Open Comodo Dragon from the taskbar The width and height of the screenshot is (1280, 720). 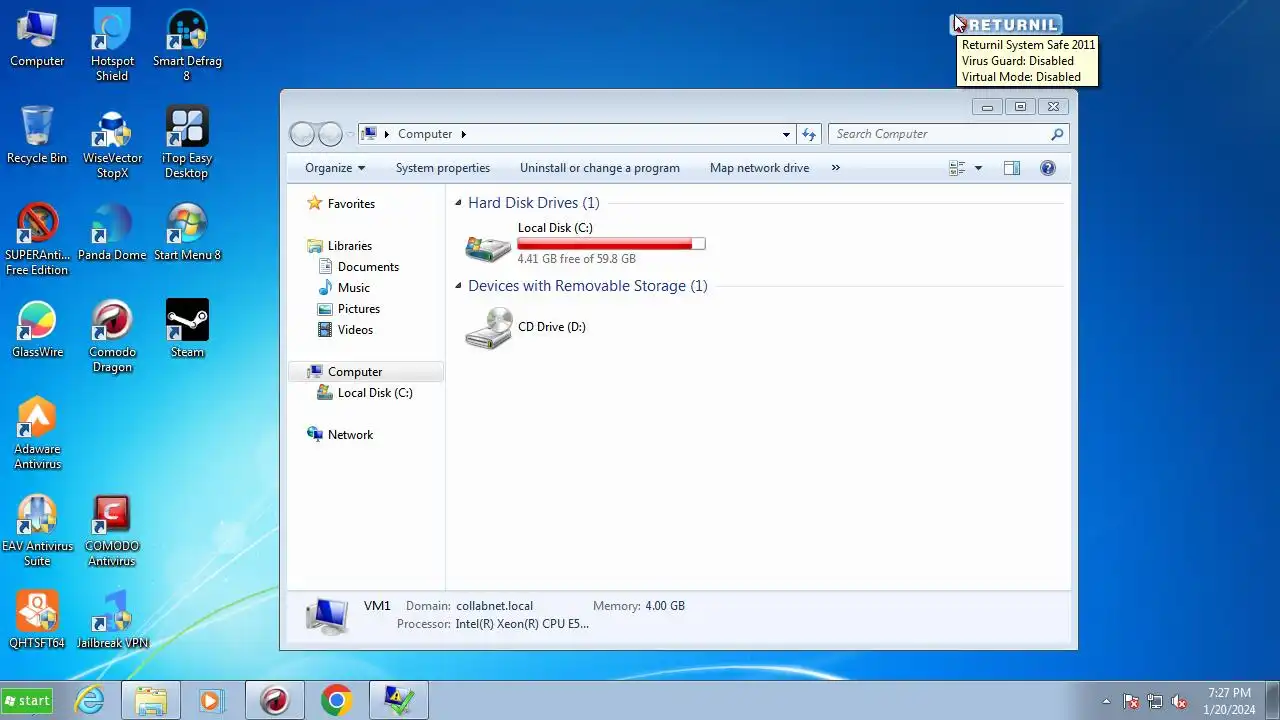[x=275, y=701]
